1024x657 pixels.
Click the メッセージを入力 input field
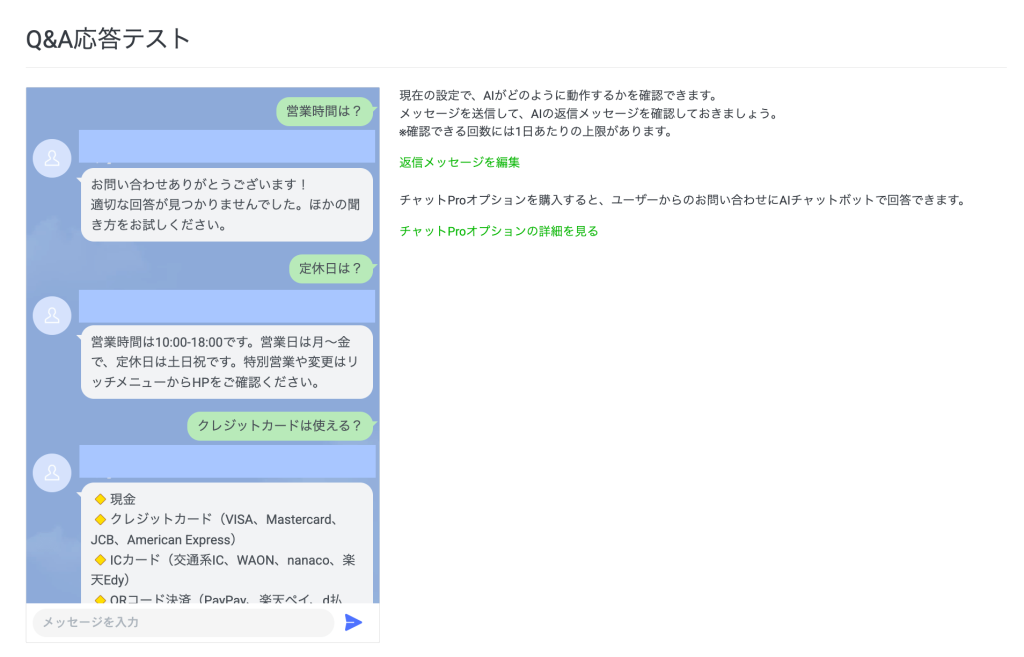(x=183, y=622)
